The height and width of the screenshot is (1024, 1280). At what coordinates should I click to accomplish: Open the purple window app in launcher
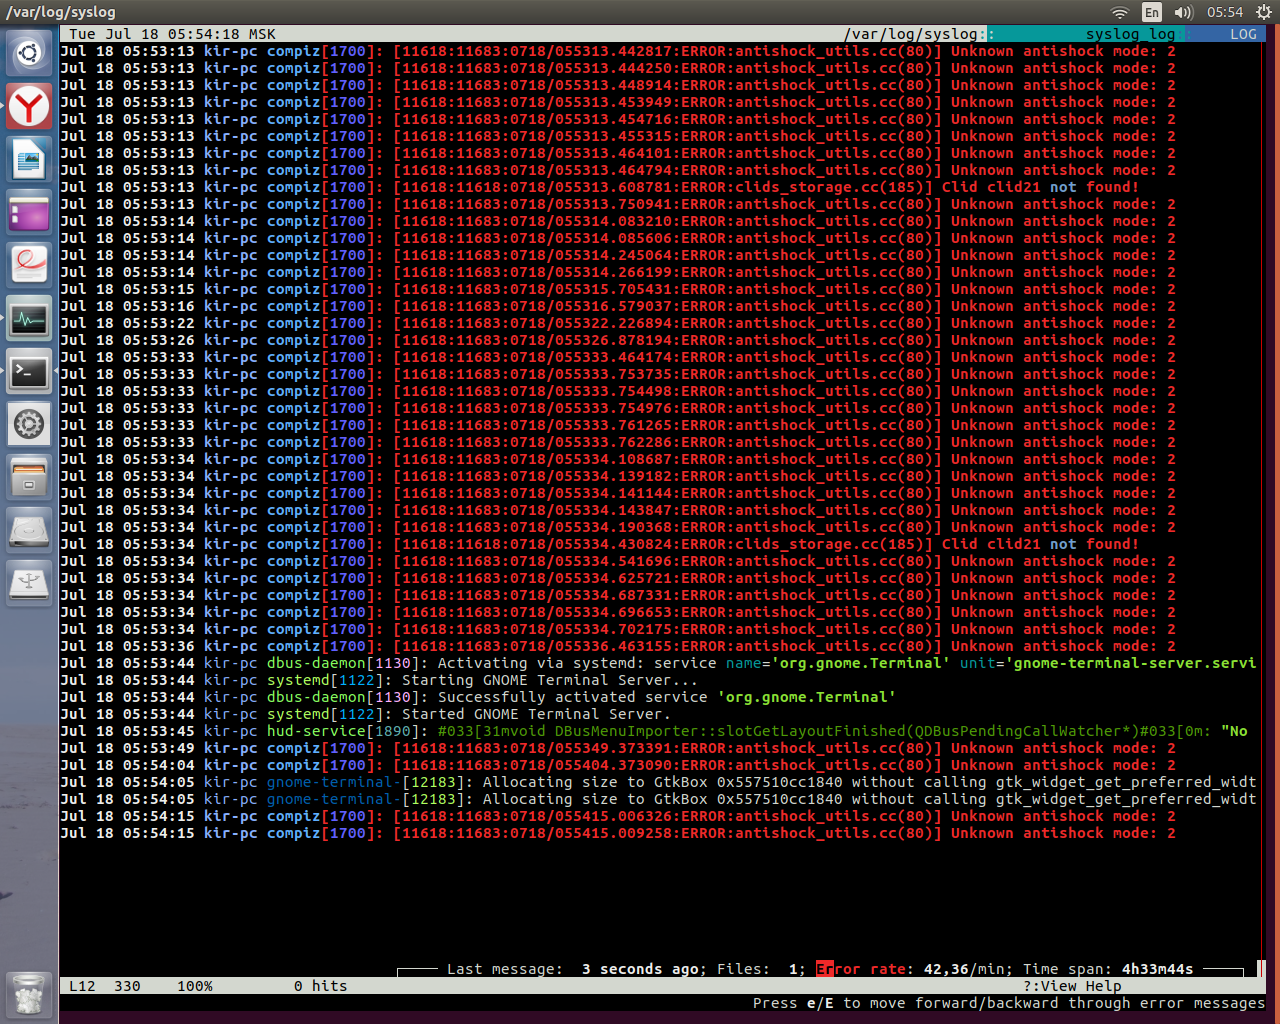pyautogui.click(x=29, y=213)
